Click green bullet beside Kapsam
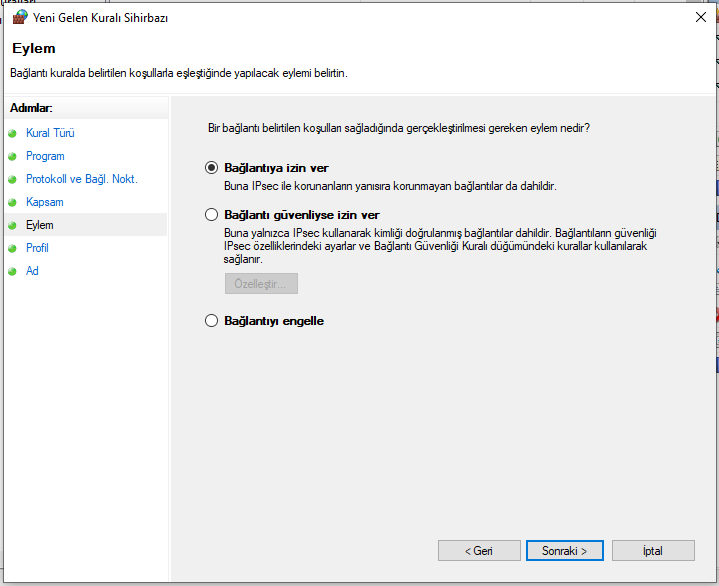This screenshot has height=586, width=719. pos(12,202)
